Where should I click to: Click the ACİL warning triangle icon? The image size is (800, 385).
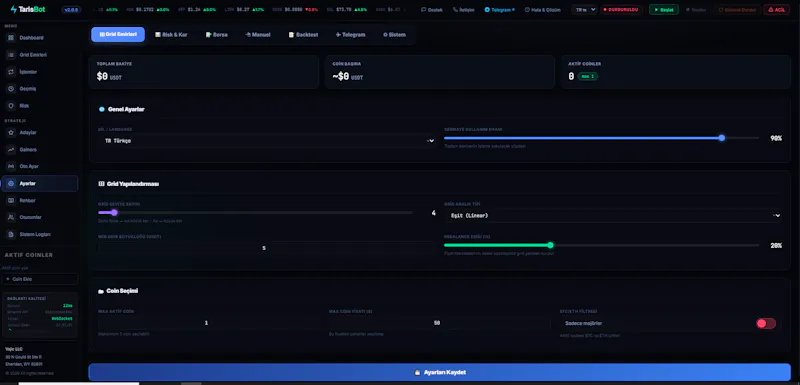771,10
